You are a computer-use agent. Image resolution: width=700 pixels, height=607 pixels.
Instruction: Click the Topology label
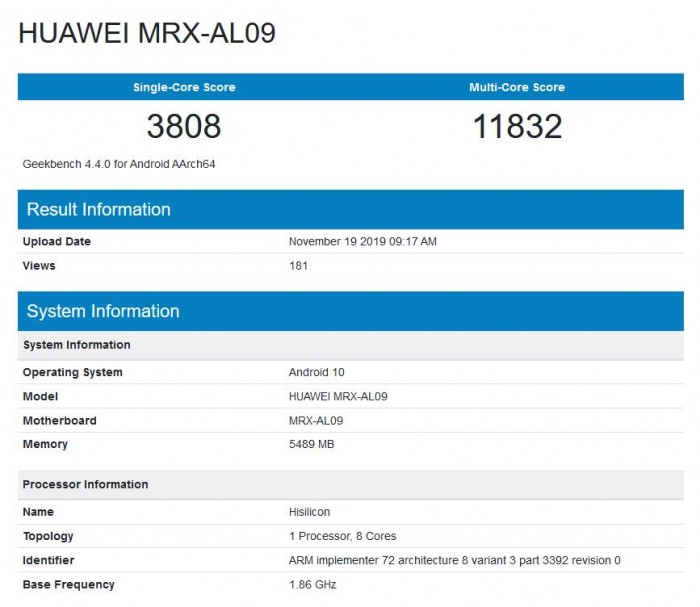(x=48, y=536)
